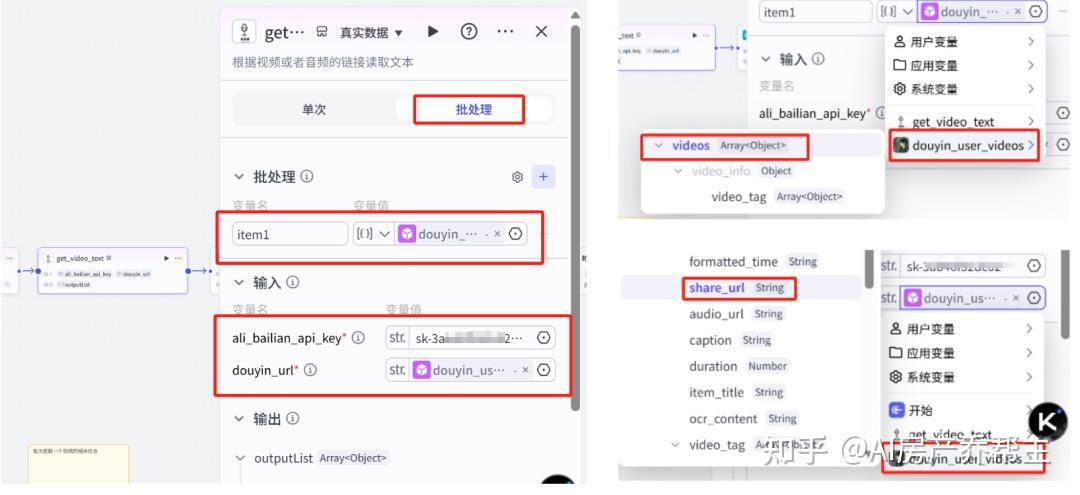The image size is (1080, 495).
Task: Select the get_video_text node on canvas
Action: click(x=112, y=271)
